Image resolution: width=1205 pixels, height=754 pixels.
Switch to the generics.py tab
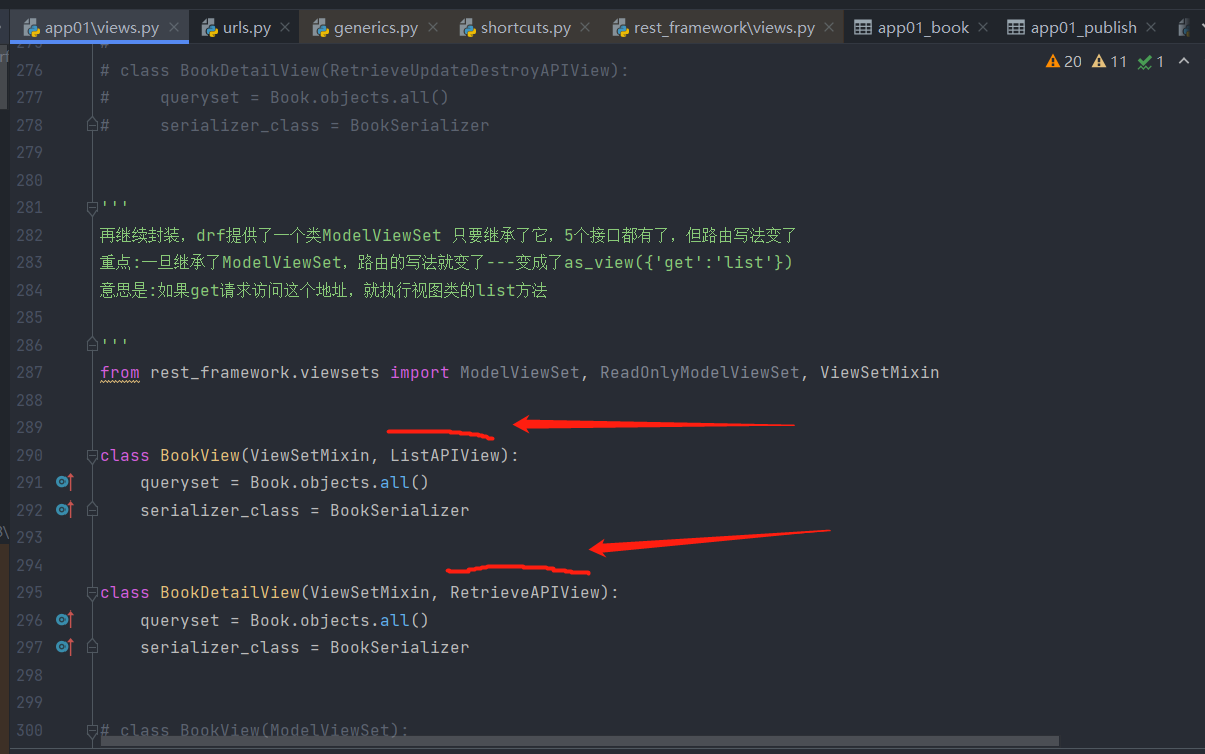[x=376, y=28]
